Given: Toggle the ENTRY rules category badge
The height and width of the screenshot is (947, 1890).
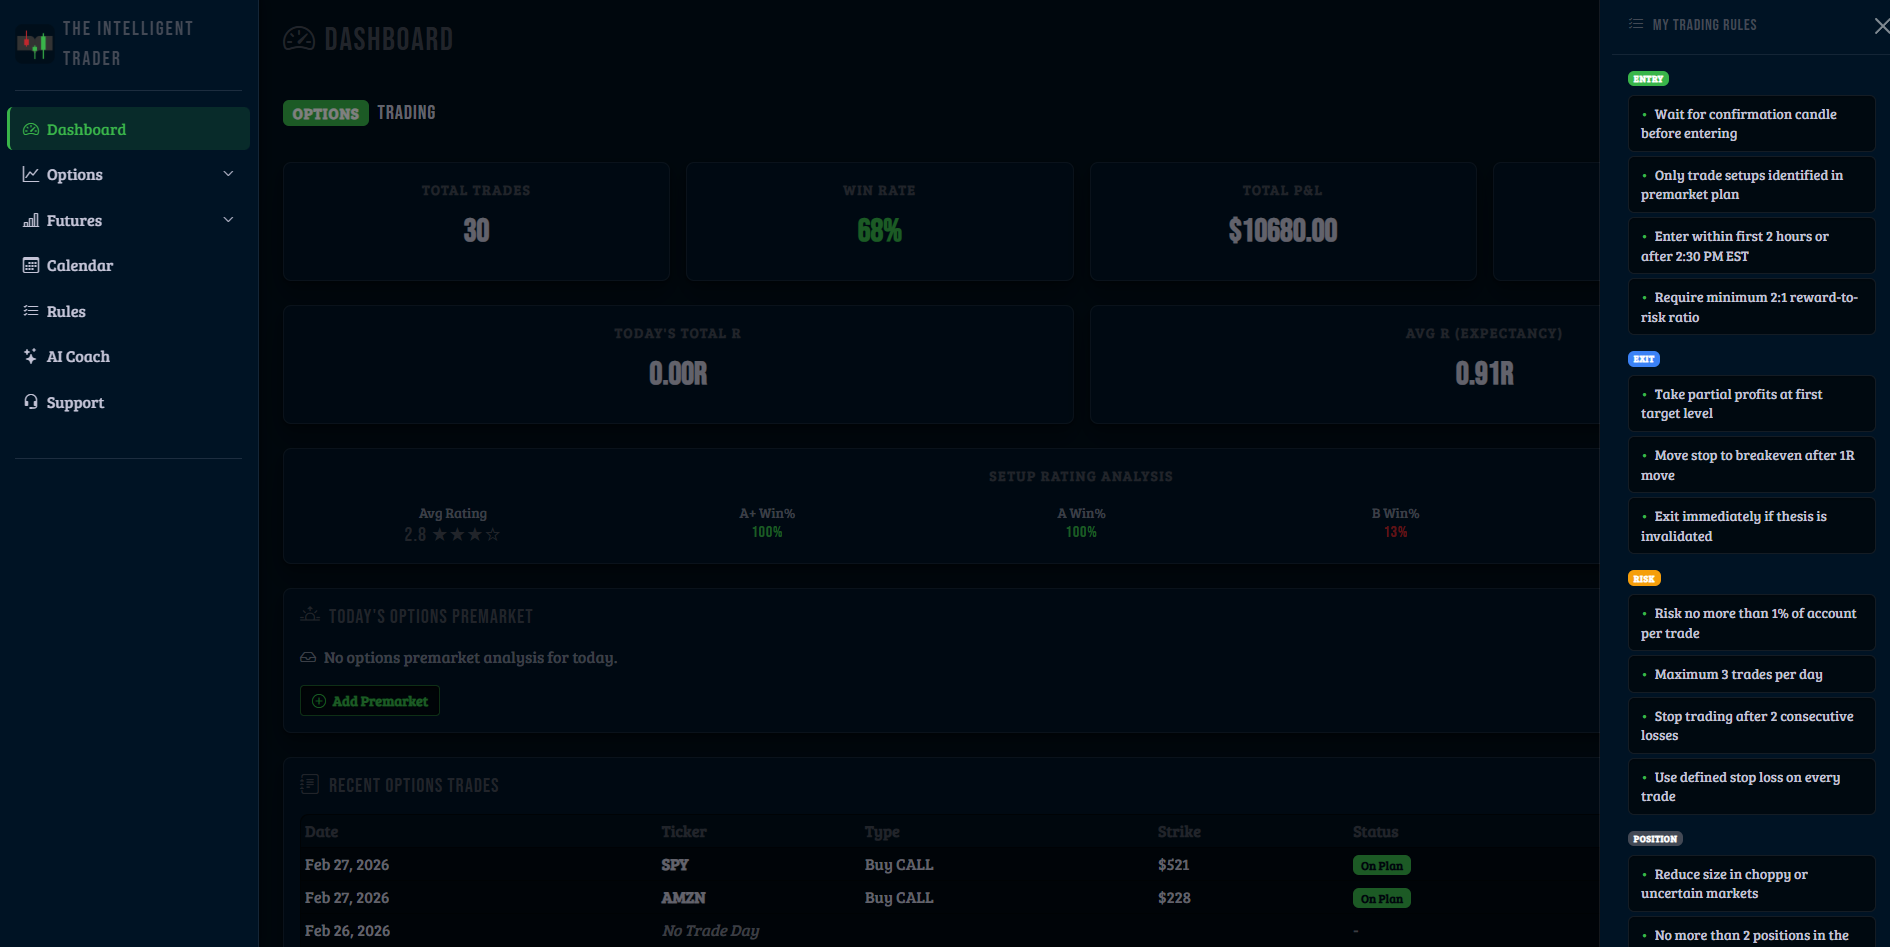Looking at the screenshot, I should pos(1648,78).
